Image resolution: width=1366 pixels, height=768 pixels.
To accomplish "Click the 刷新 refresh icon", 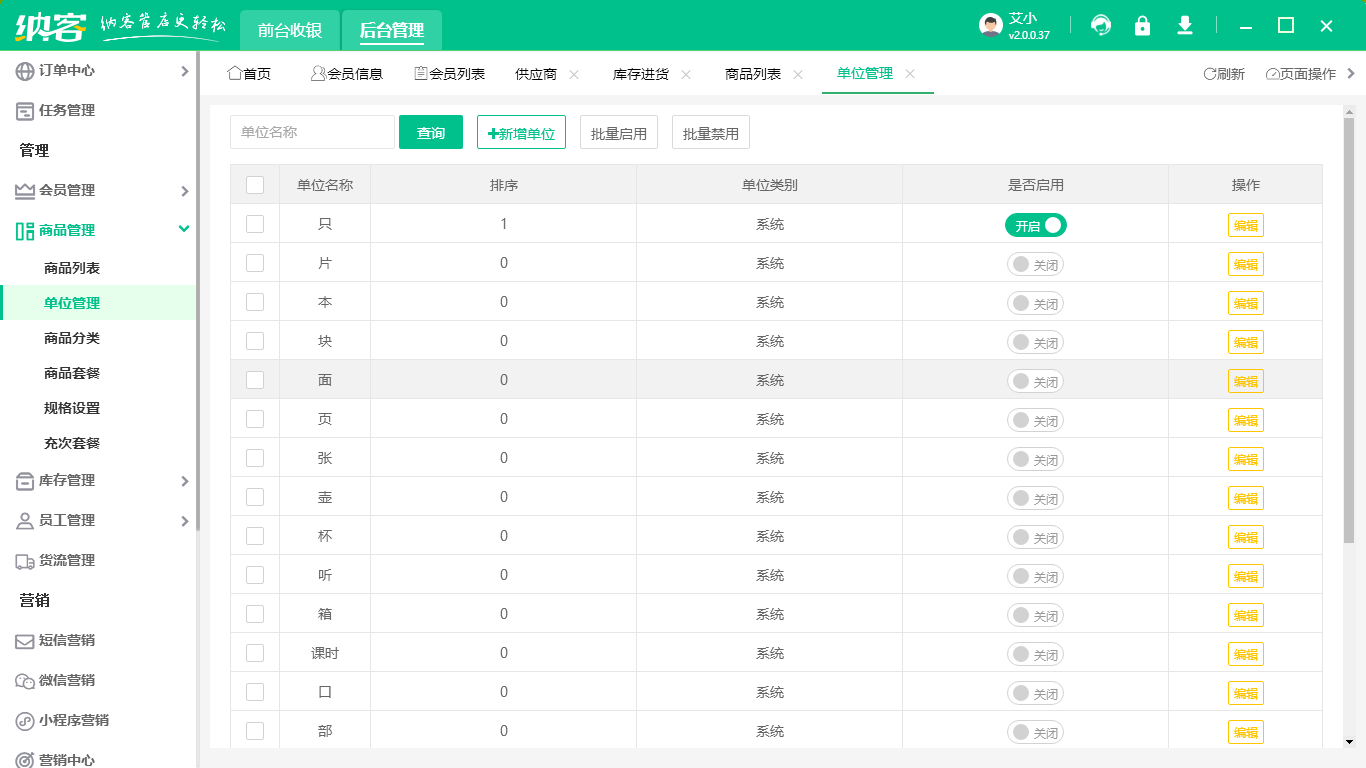I will click(1209, 74).
